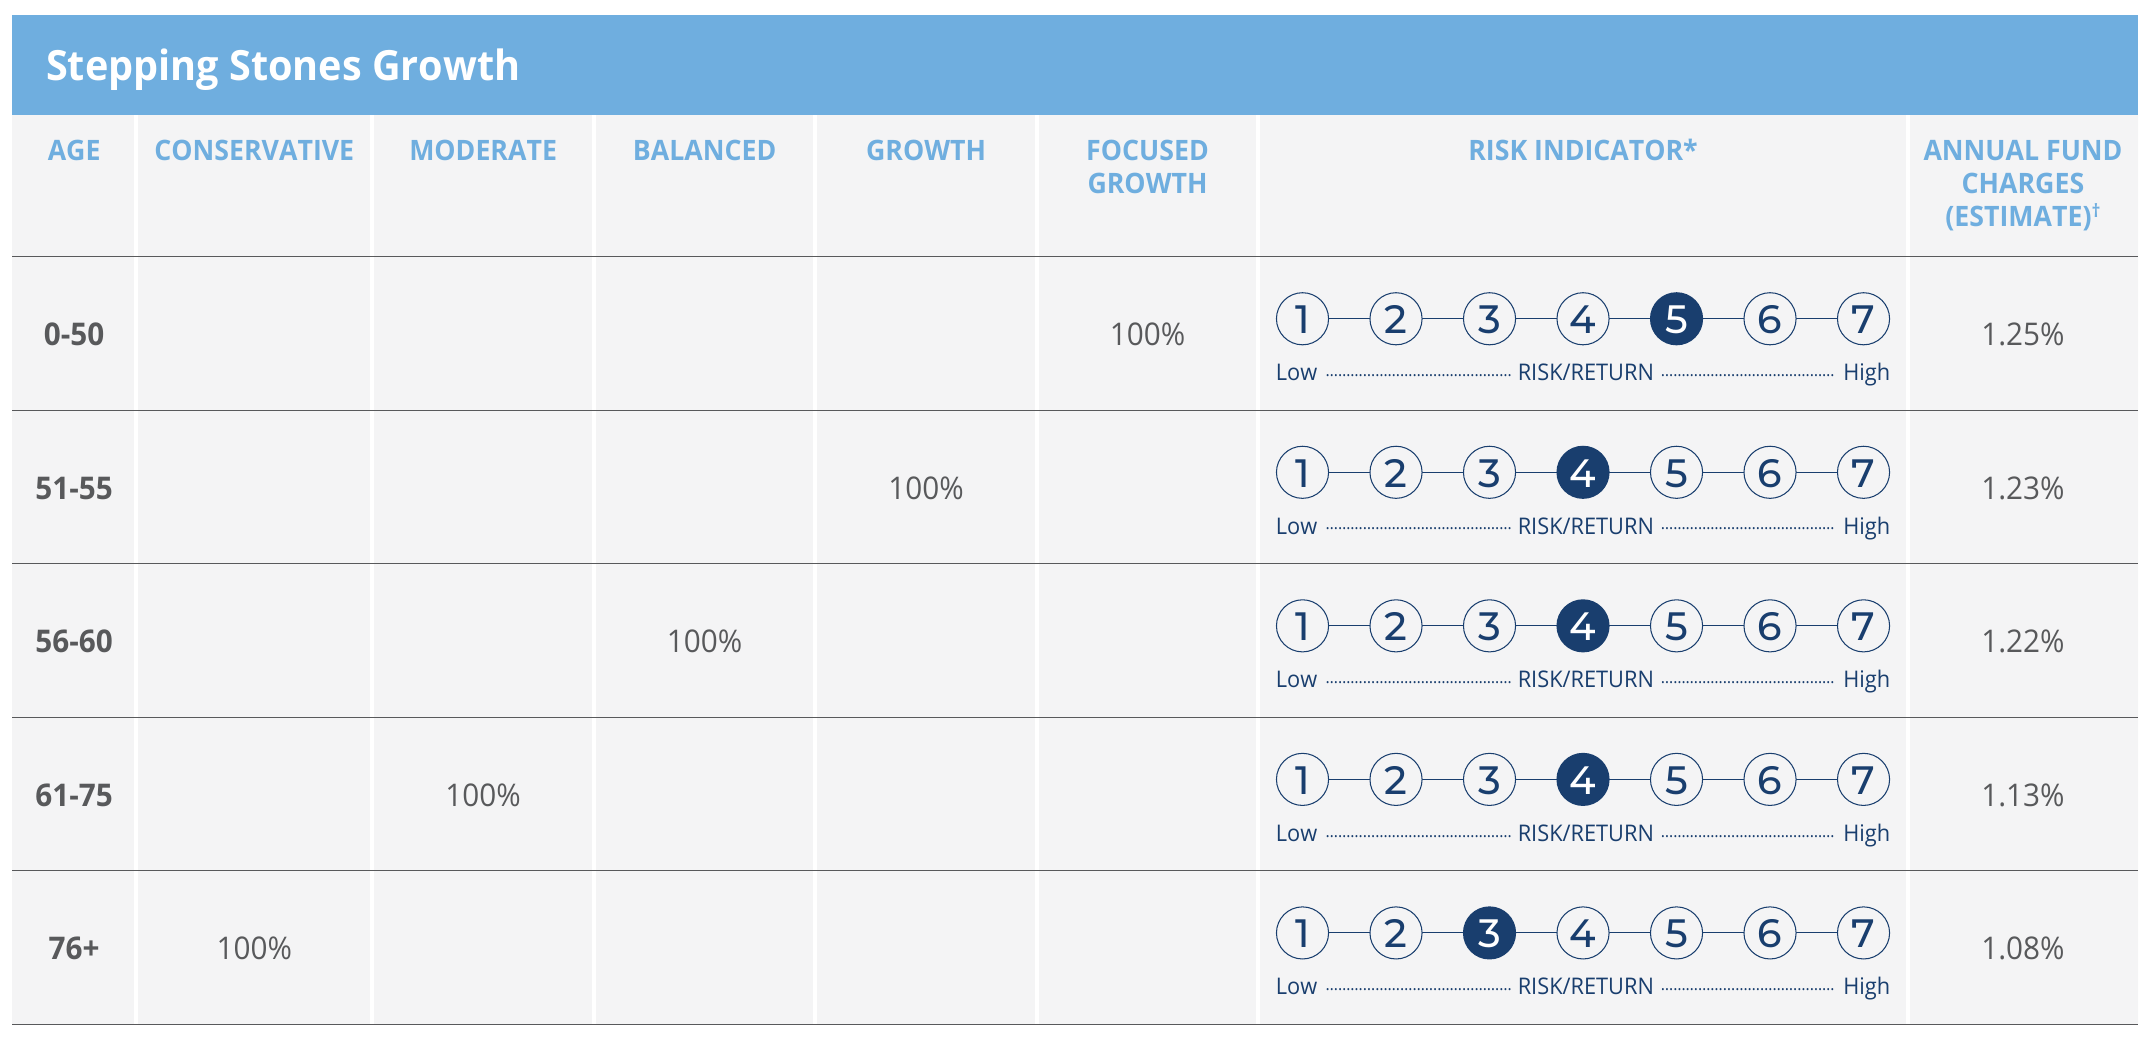Click risk circle 6 in the 56-60 row

pos(1770,626)
